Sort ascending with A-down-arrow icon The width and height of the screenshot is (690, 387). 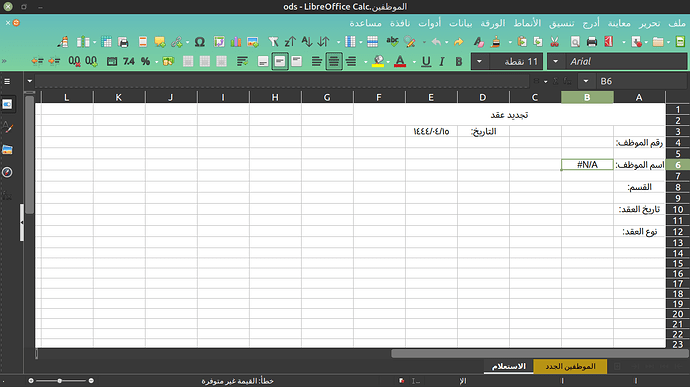[x=307, y=42]
